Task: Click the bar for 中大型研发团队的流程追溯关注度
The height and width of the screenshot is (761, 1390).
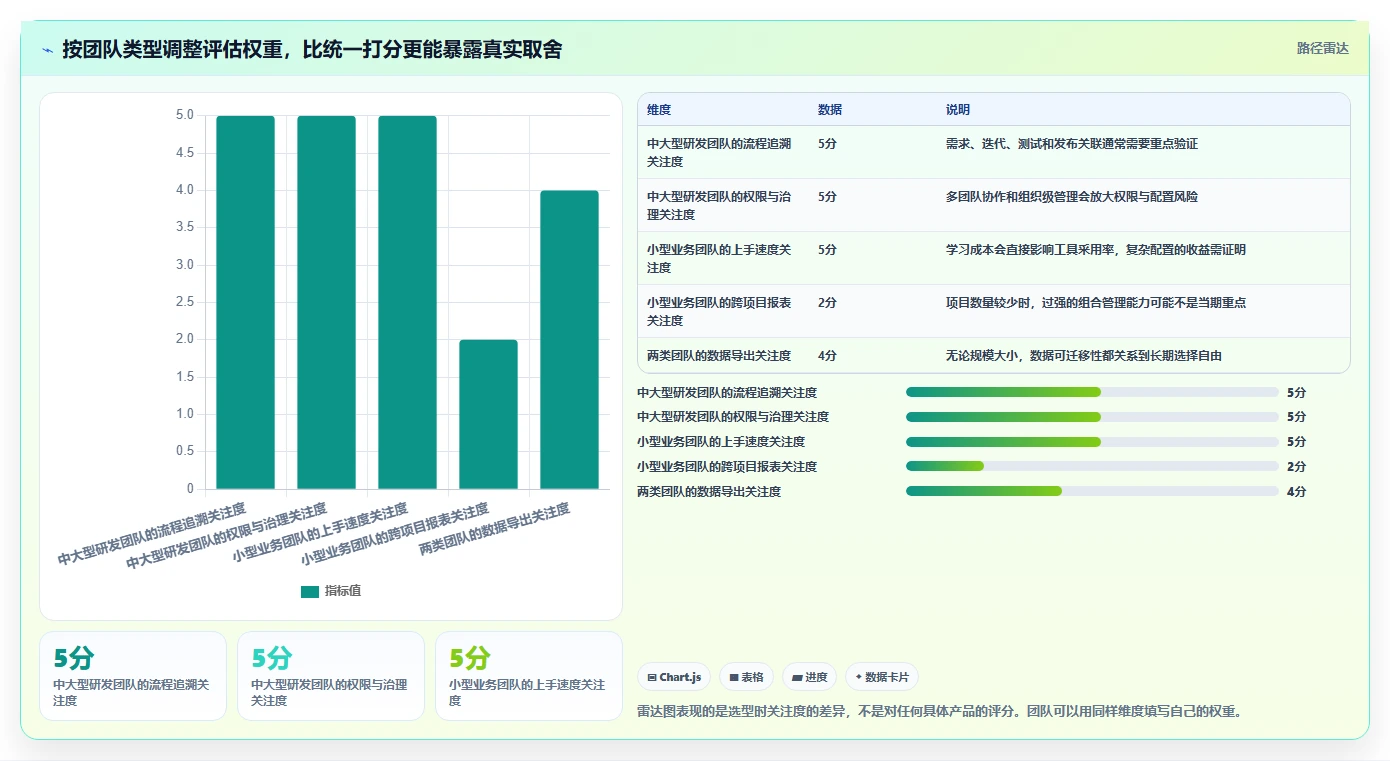Action: 245,302
